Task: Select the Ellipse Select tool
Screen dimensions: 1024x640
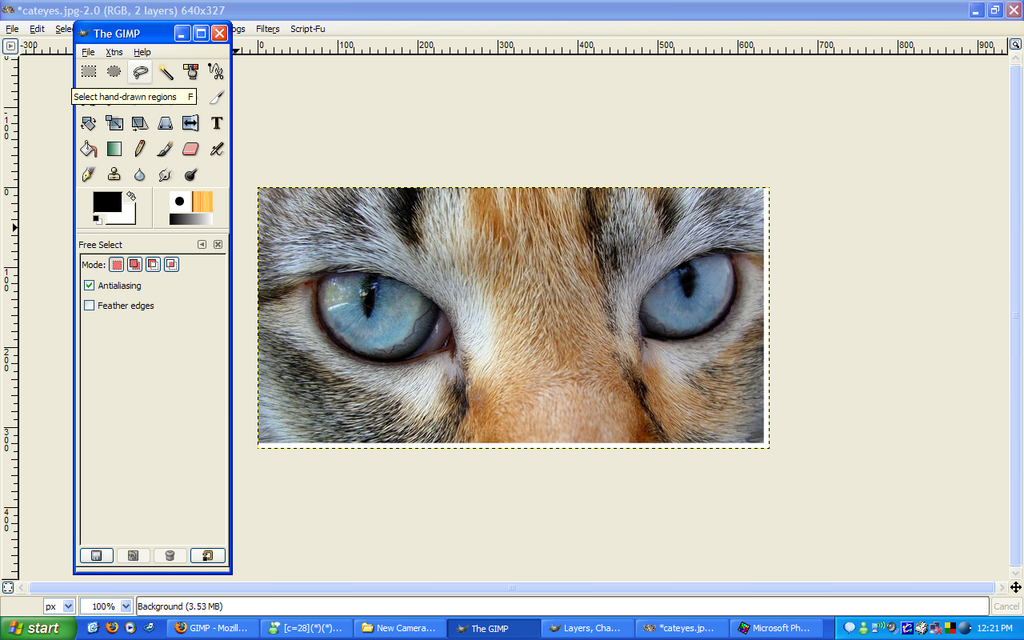Action: click(114, 71)
